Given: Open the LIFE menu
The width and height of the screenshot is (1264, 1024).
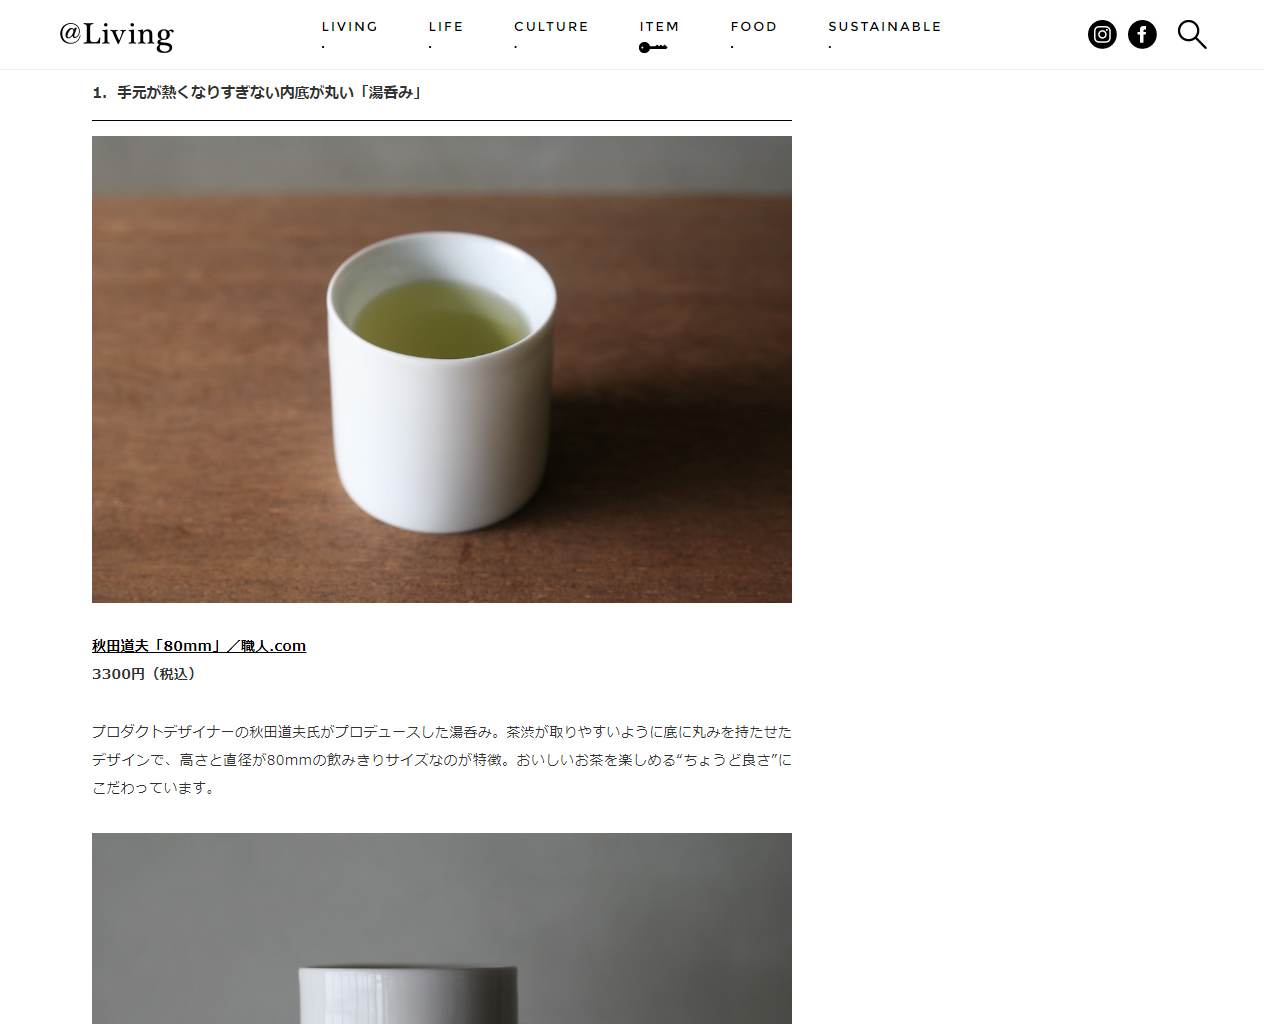Looking at the screenshot, I should [446, 27].
